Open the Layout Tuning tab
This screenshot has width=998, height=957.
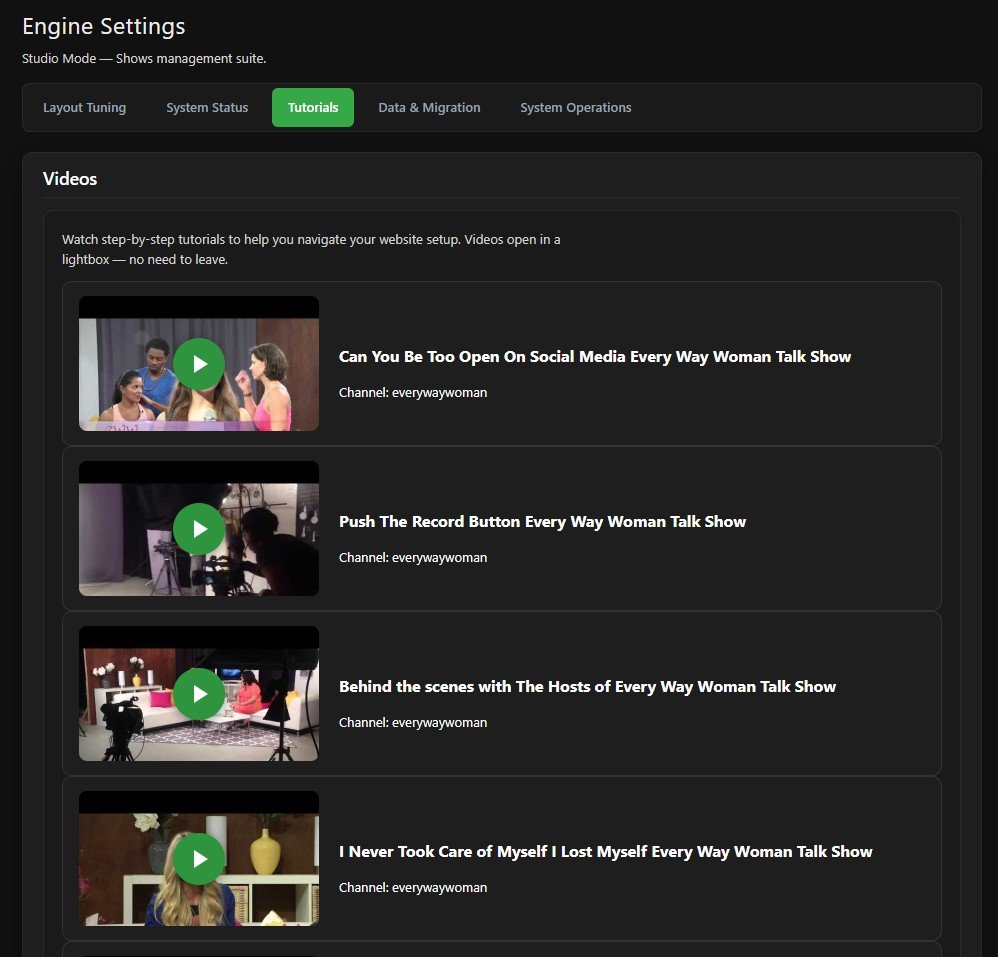click(x=85, y=108)
